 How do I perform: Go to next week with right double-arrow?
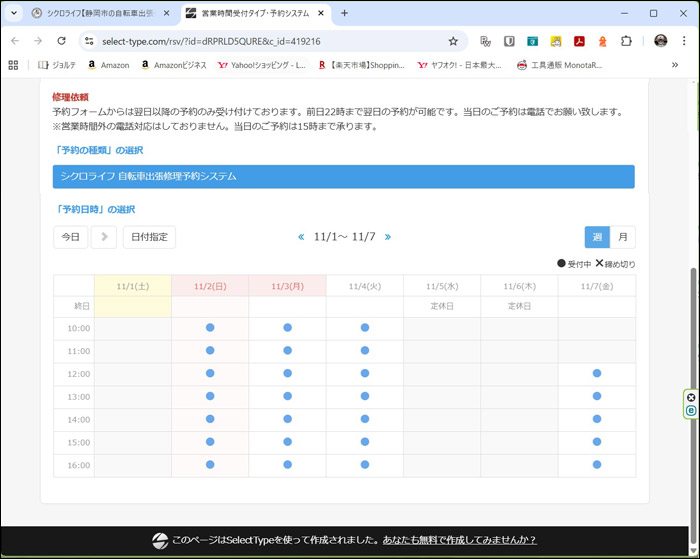388,237
